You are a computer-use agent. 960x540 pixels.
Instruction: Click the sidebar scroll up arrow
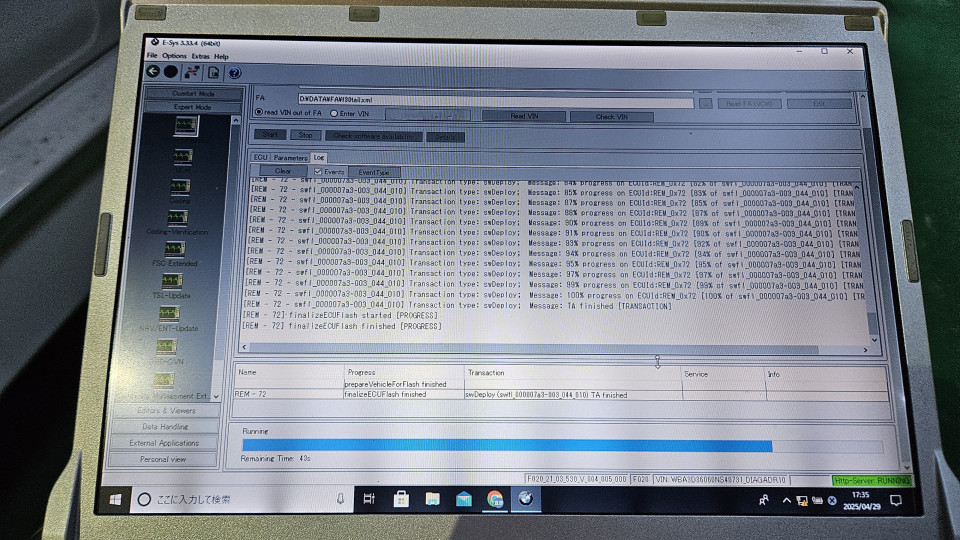click(236, 121)
